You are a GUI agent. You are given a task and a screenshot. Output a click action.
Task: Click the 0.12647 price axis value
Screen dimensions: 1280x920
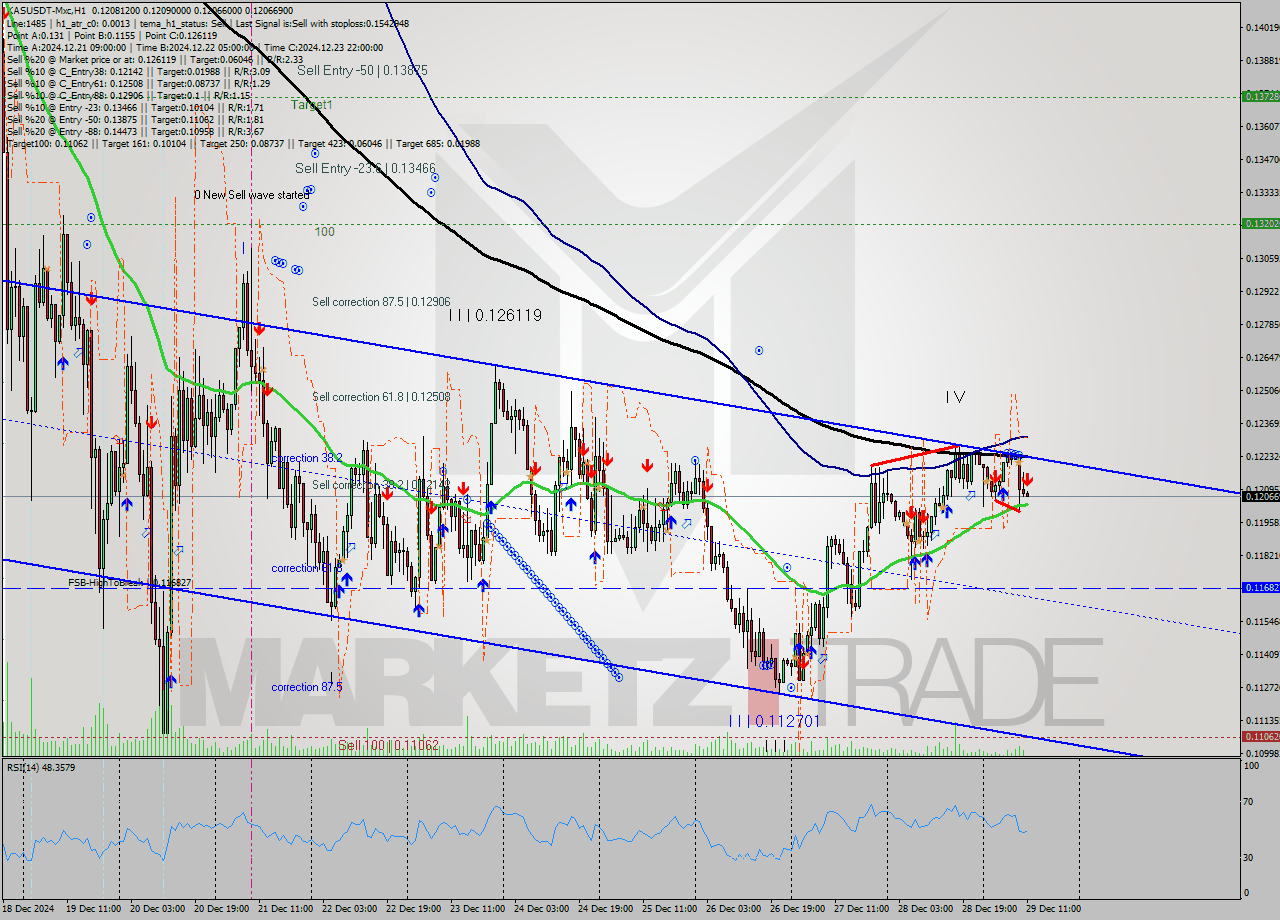(1262, 357)
